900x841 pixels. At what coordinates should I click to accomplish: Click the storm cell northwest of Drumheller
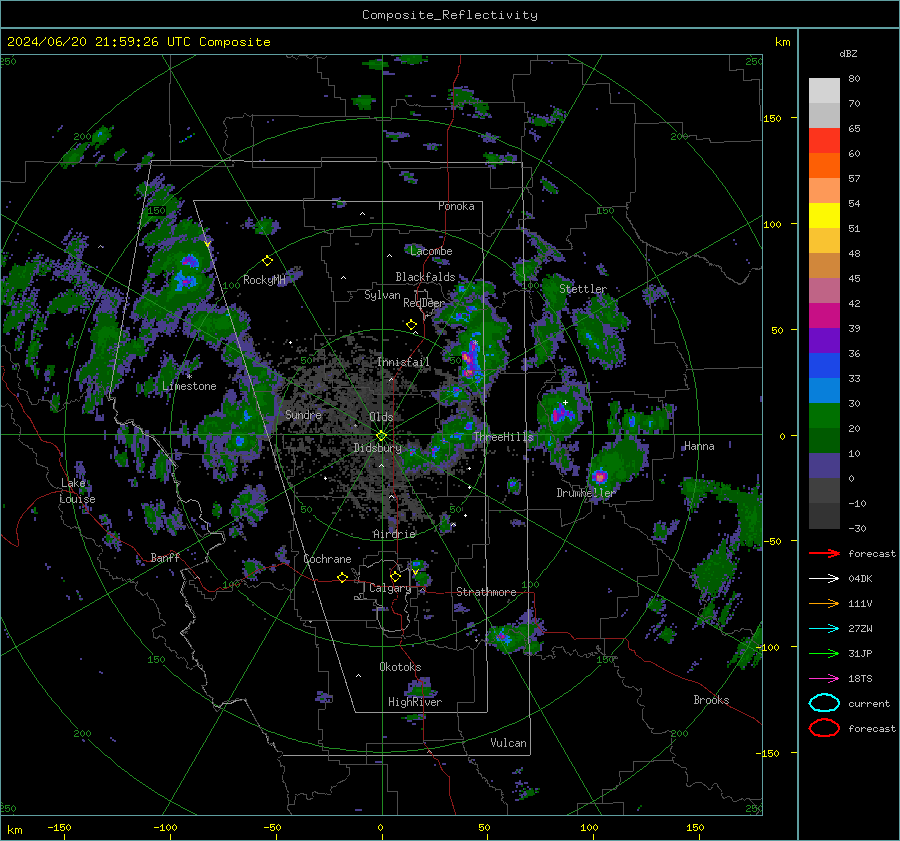[x=560, y=412]
